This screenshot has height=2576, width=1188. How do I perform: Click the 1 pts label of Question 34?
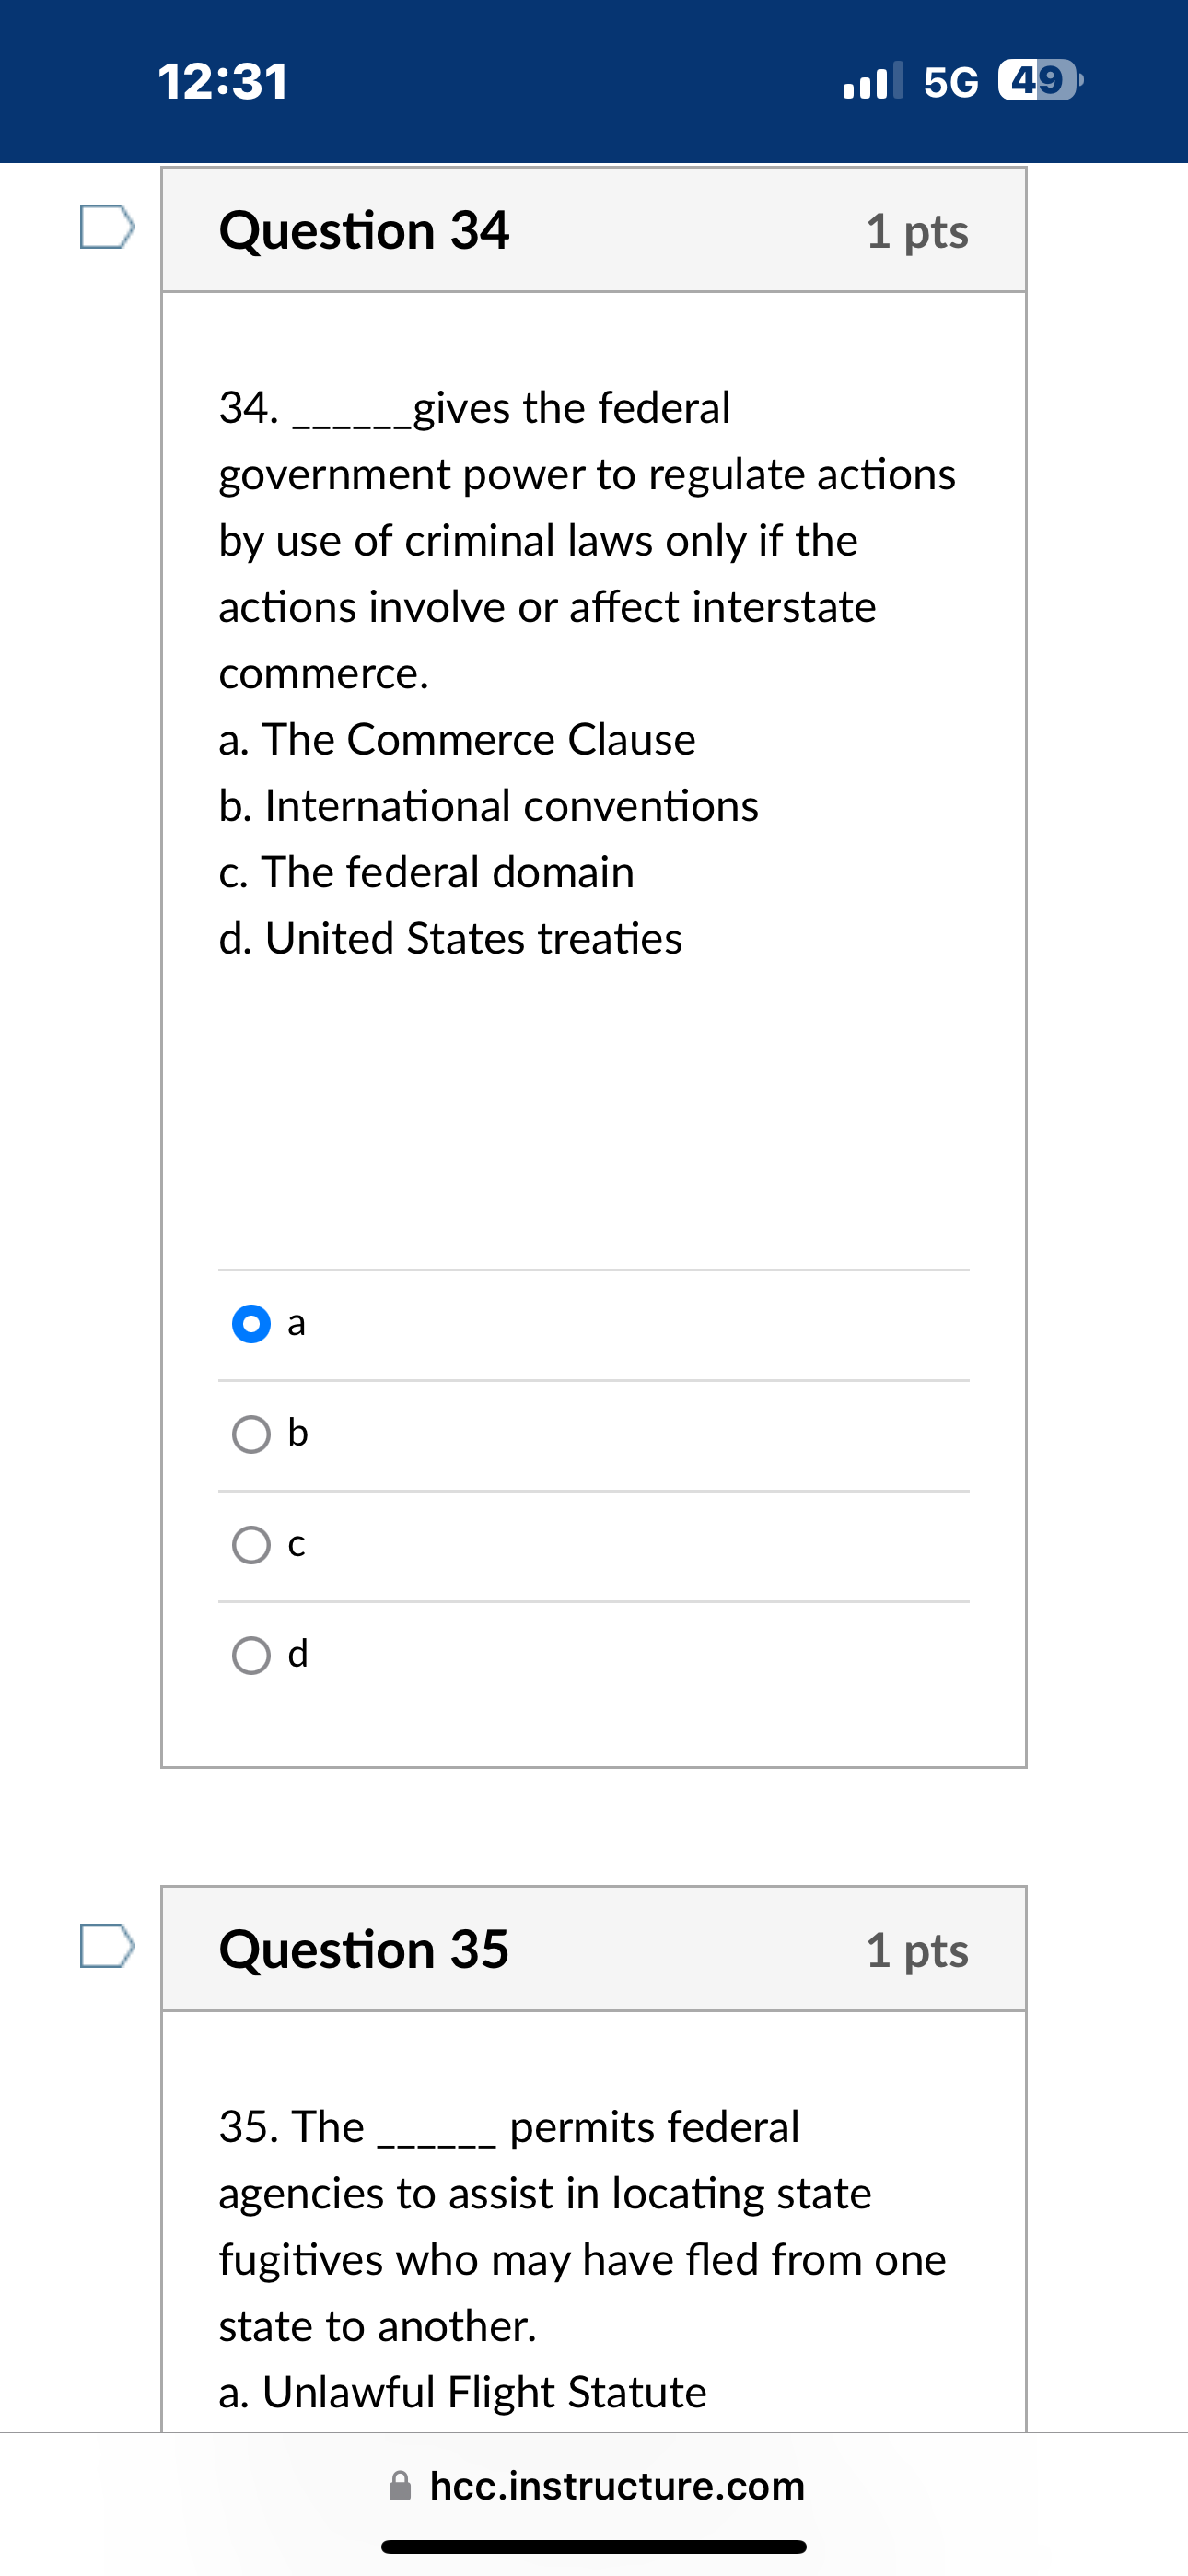click(916, 232)
